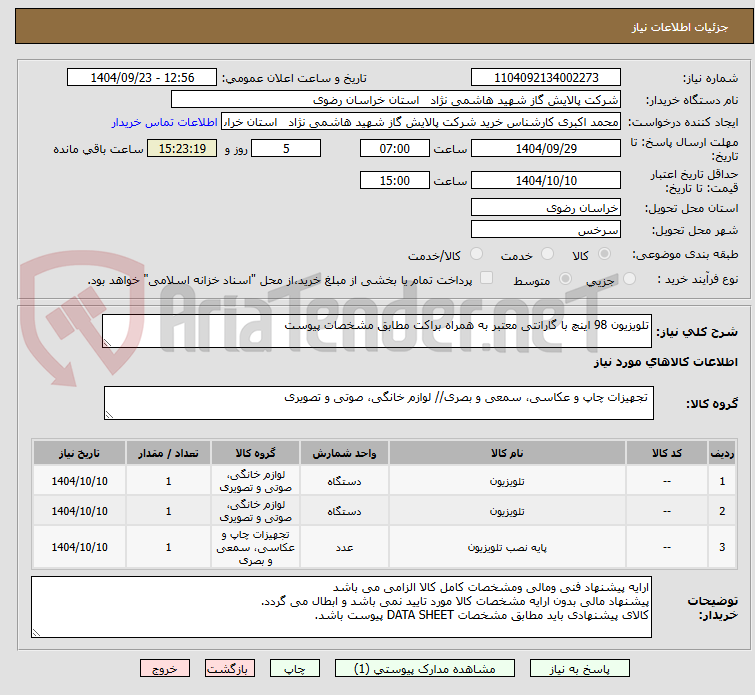Click the بازگشت back button
The width and height of the screenshot is (755, 695).
coord(230,669)
